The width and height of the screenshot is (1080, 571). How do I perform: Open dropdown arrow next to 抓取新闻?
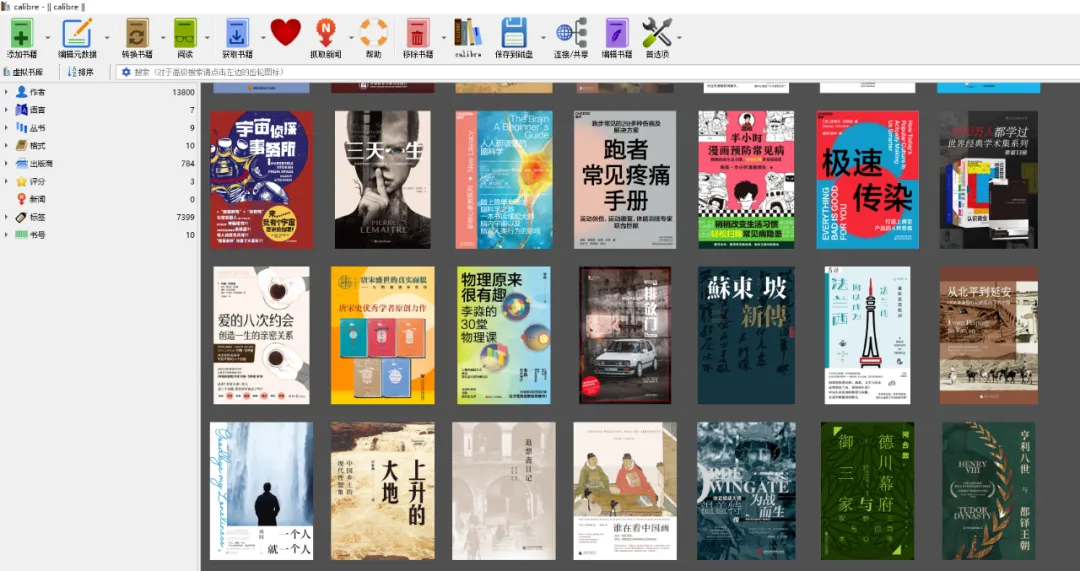tap(351, 37)
